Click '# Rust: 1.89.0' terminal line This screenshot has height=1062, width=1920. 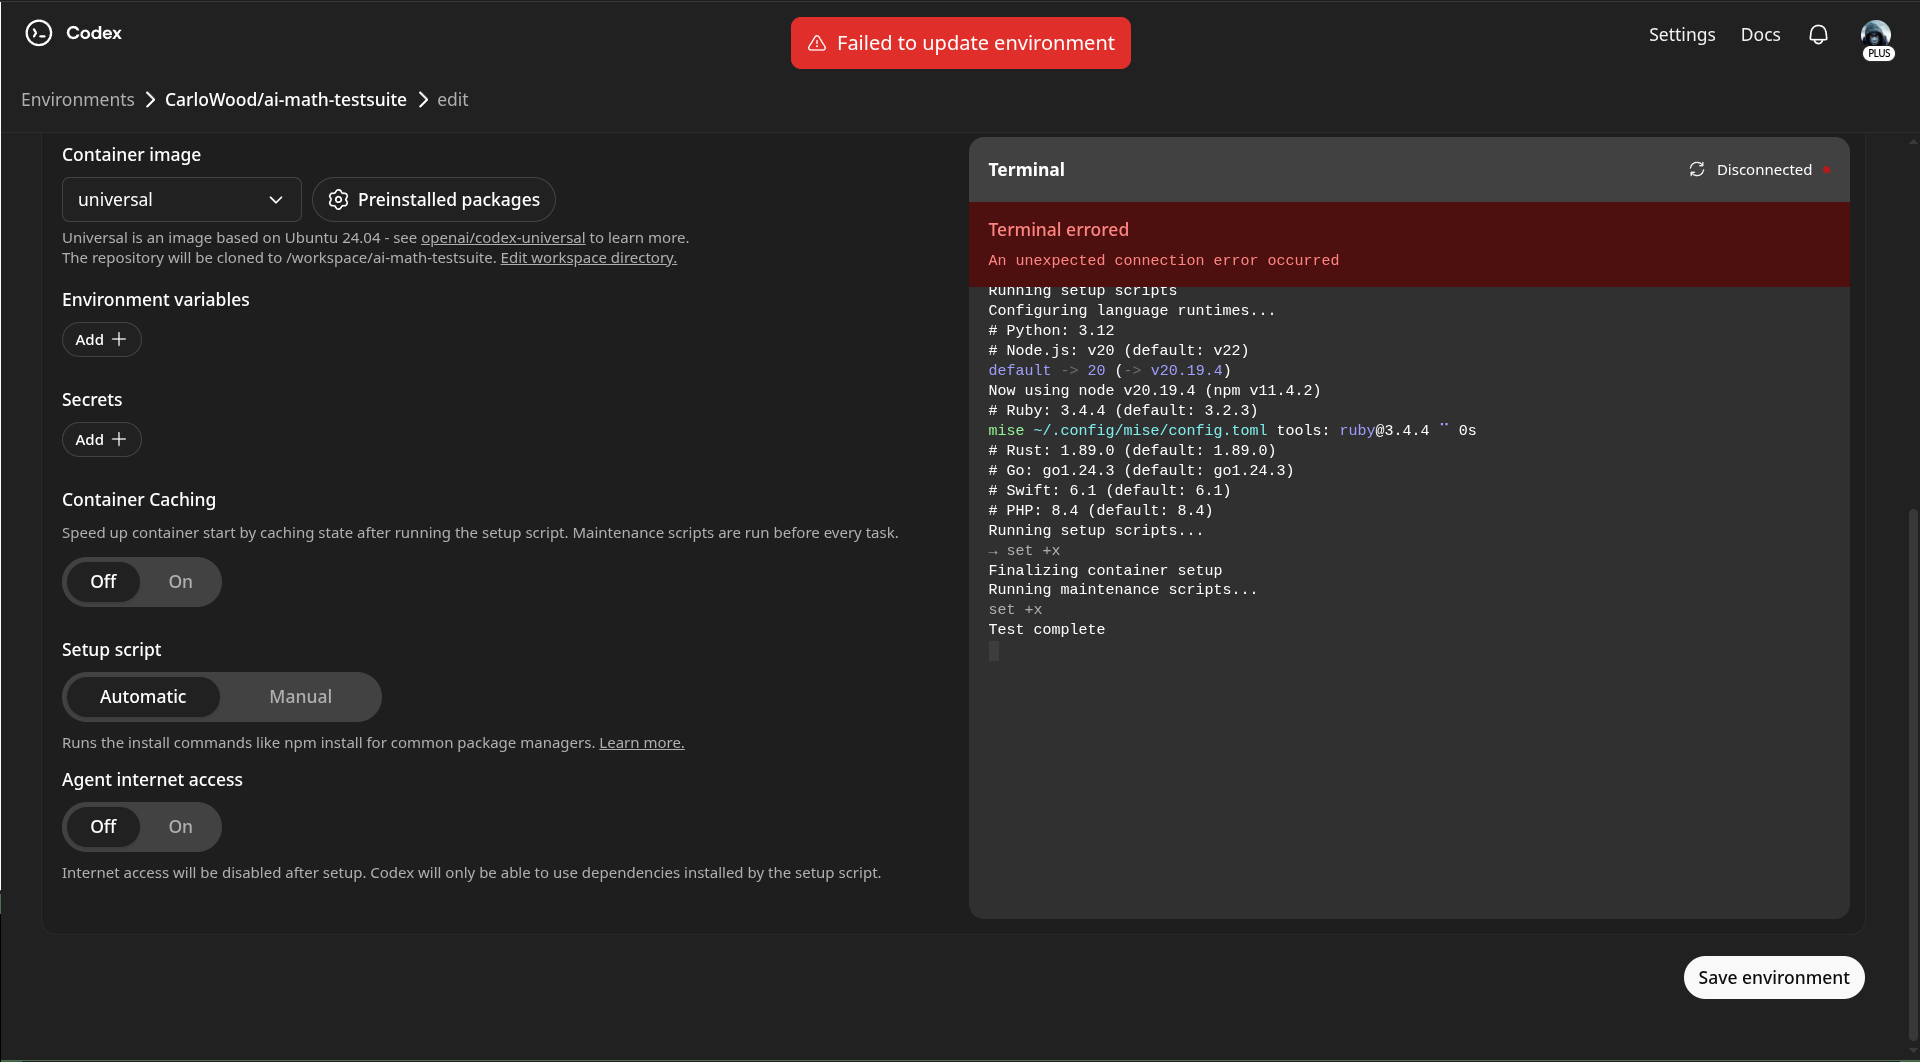point(1132,451)
